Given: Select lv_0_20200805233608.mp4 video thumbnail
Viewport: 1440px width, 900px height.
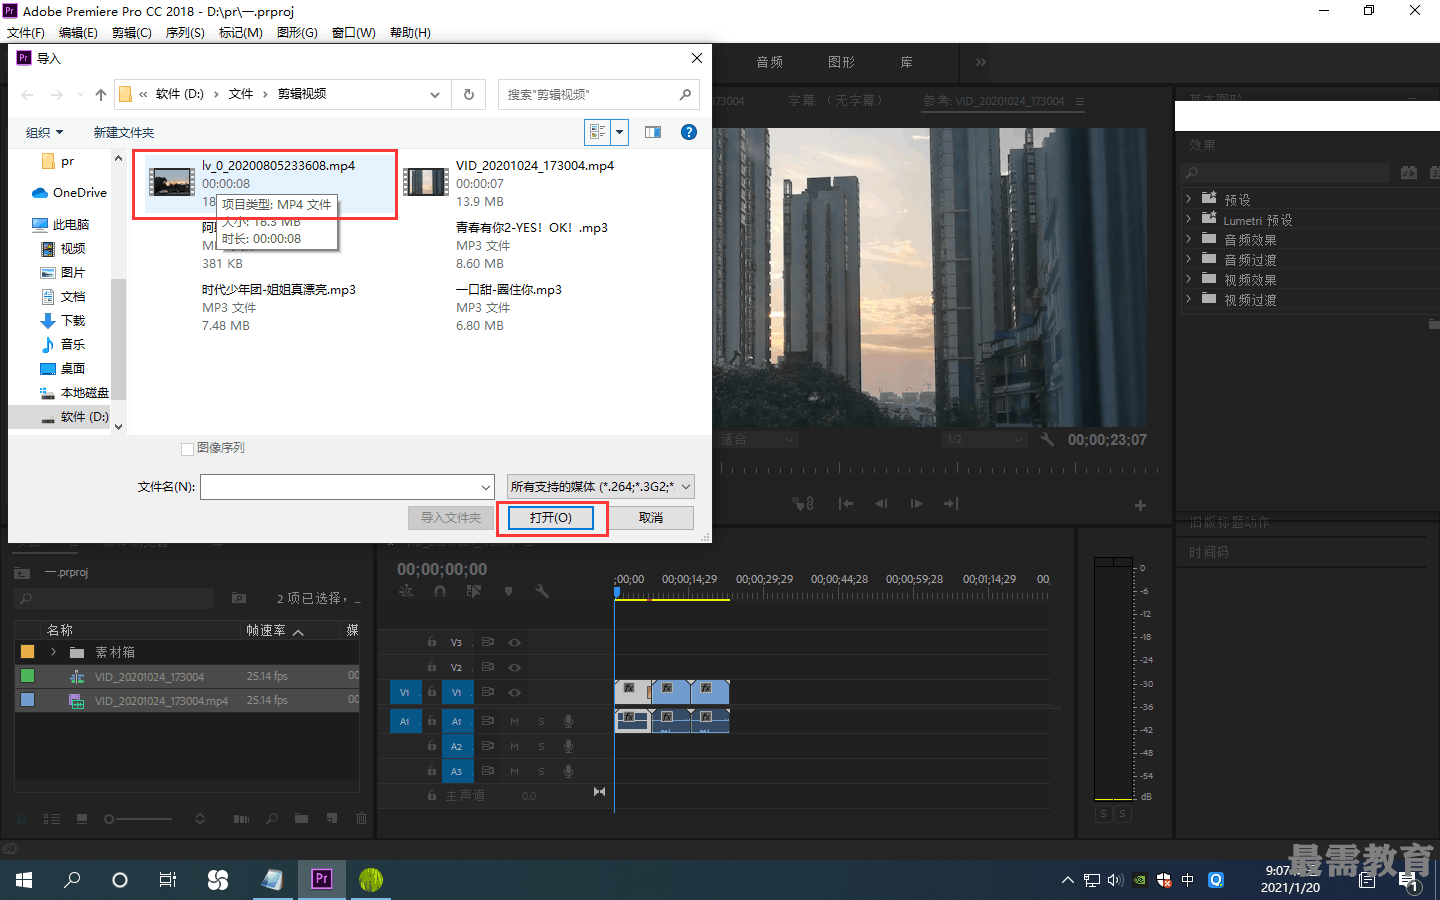Looking at the screenshot, I should 172,182.
